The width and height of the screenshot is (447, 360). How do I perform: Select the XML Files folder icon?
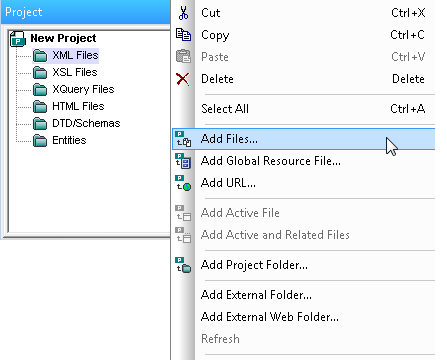tap(40, 55)
